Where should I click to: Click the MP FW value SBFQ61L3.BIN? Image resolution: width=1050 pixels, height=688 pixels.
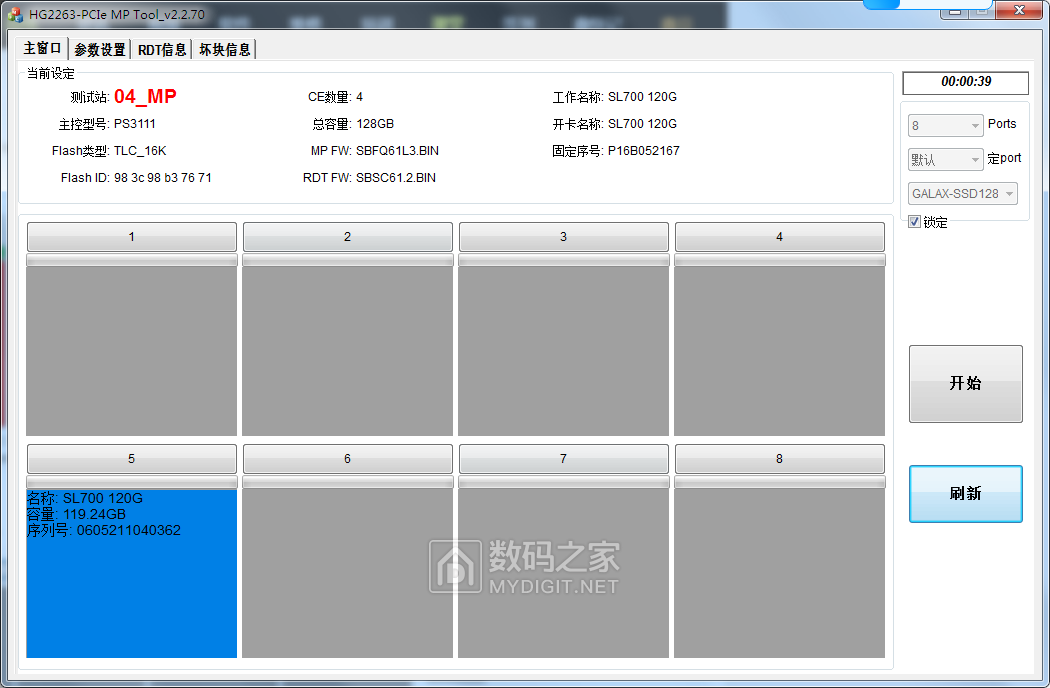[397, 151]
